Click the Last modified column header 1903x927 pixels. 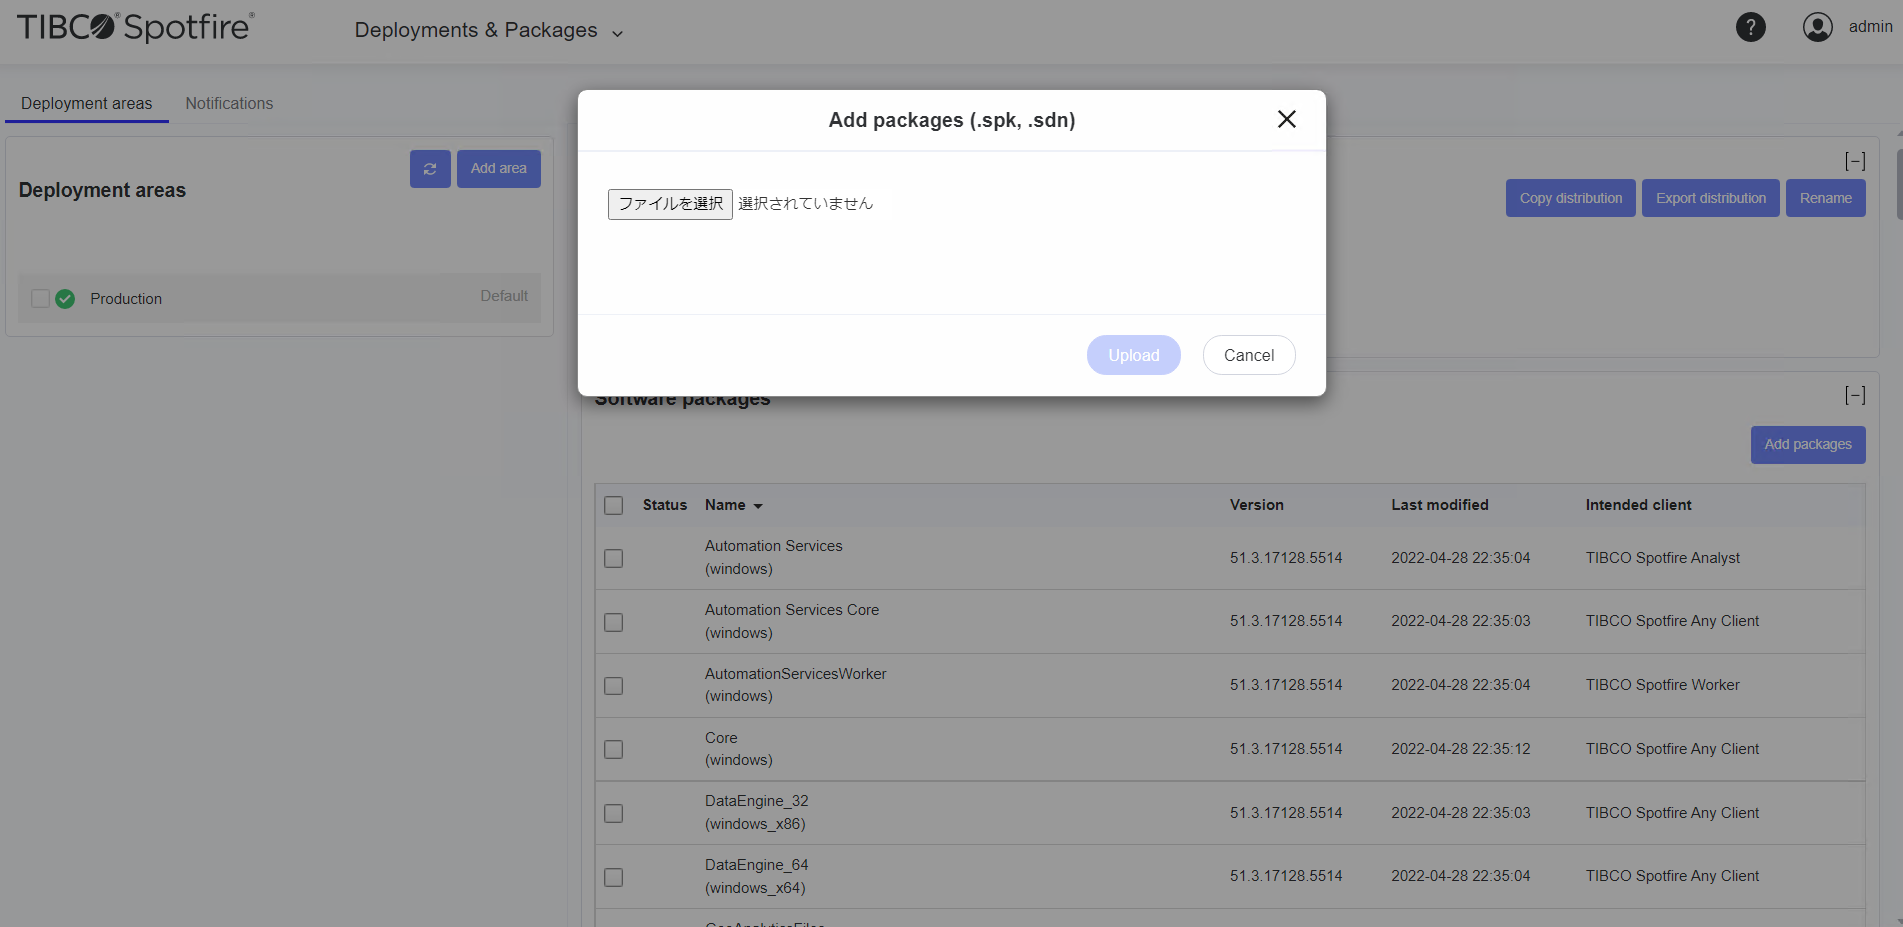pyautogui.click(x=1440, y=505)
